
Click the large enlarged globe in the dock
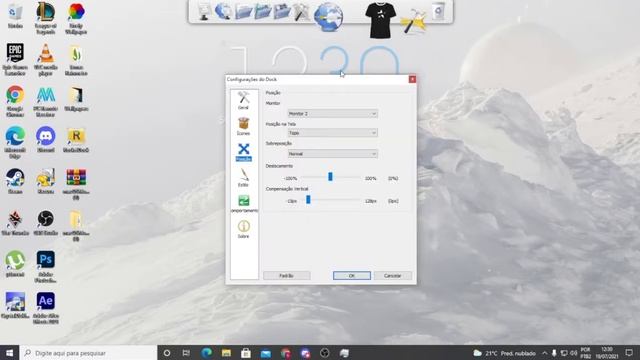tap(328, 17)
